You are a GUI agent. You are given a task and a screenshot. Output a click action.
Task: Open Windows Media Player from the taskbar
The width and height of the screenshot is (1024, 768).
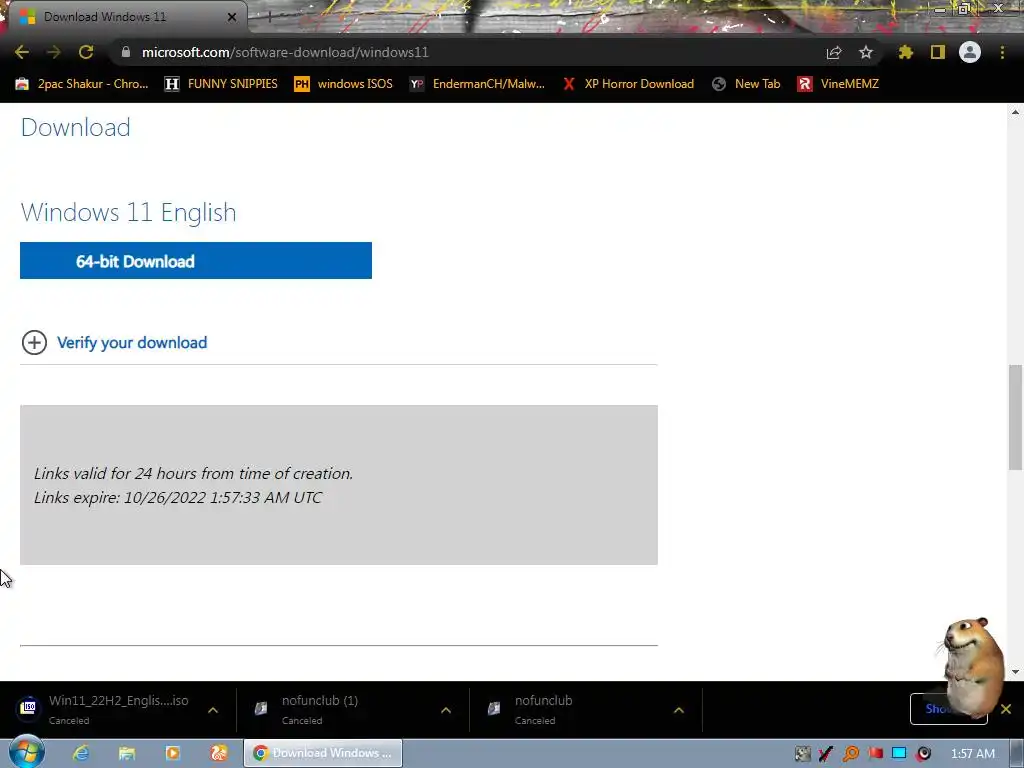[x=173, y=753]
